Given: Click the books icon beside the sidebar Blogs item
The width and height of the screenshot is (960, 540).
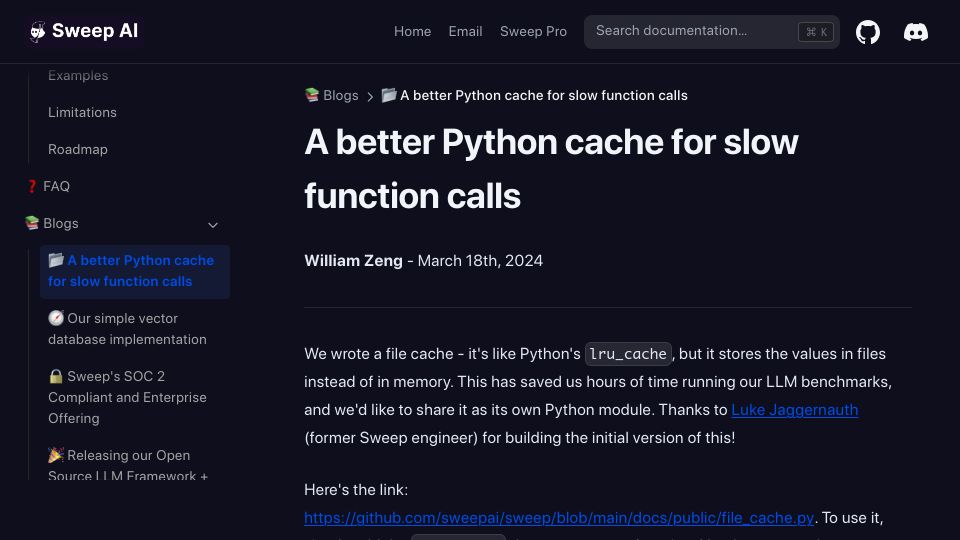Looking at the screenshot, I should [32, 223].
